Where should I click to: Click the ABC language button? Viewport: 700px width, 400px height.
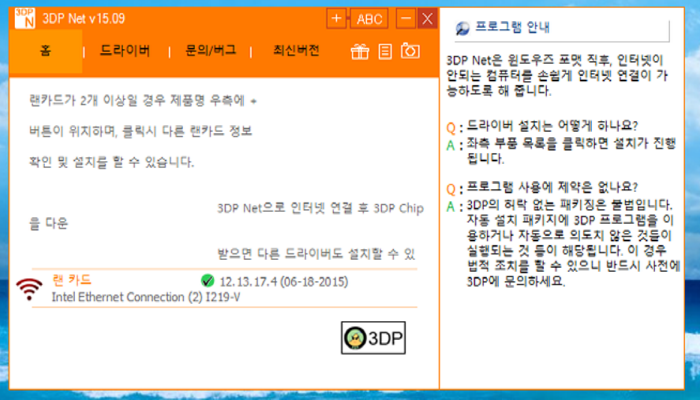click(369, 19)
